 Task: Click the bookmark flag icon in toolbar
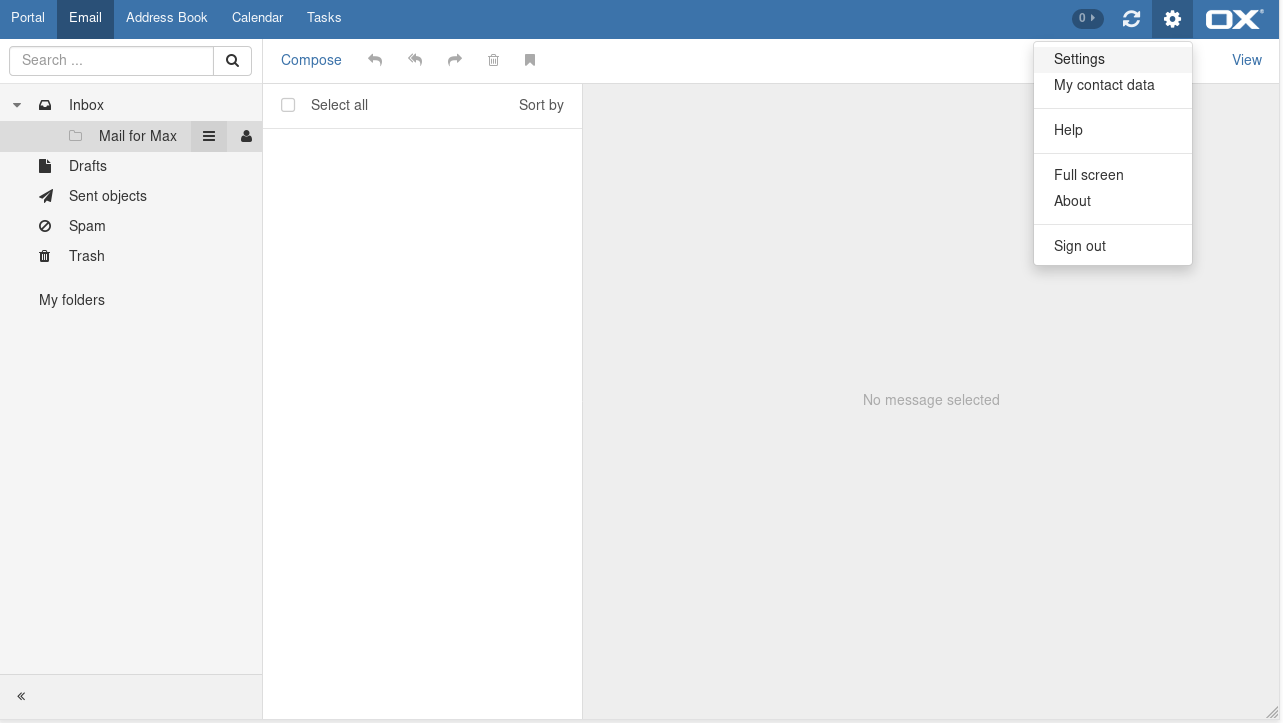coord(530,60)
